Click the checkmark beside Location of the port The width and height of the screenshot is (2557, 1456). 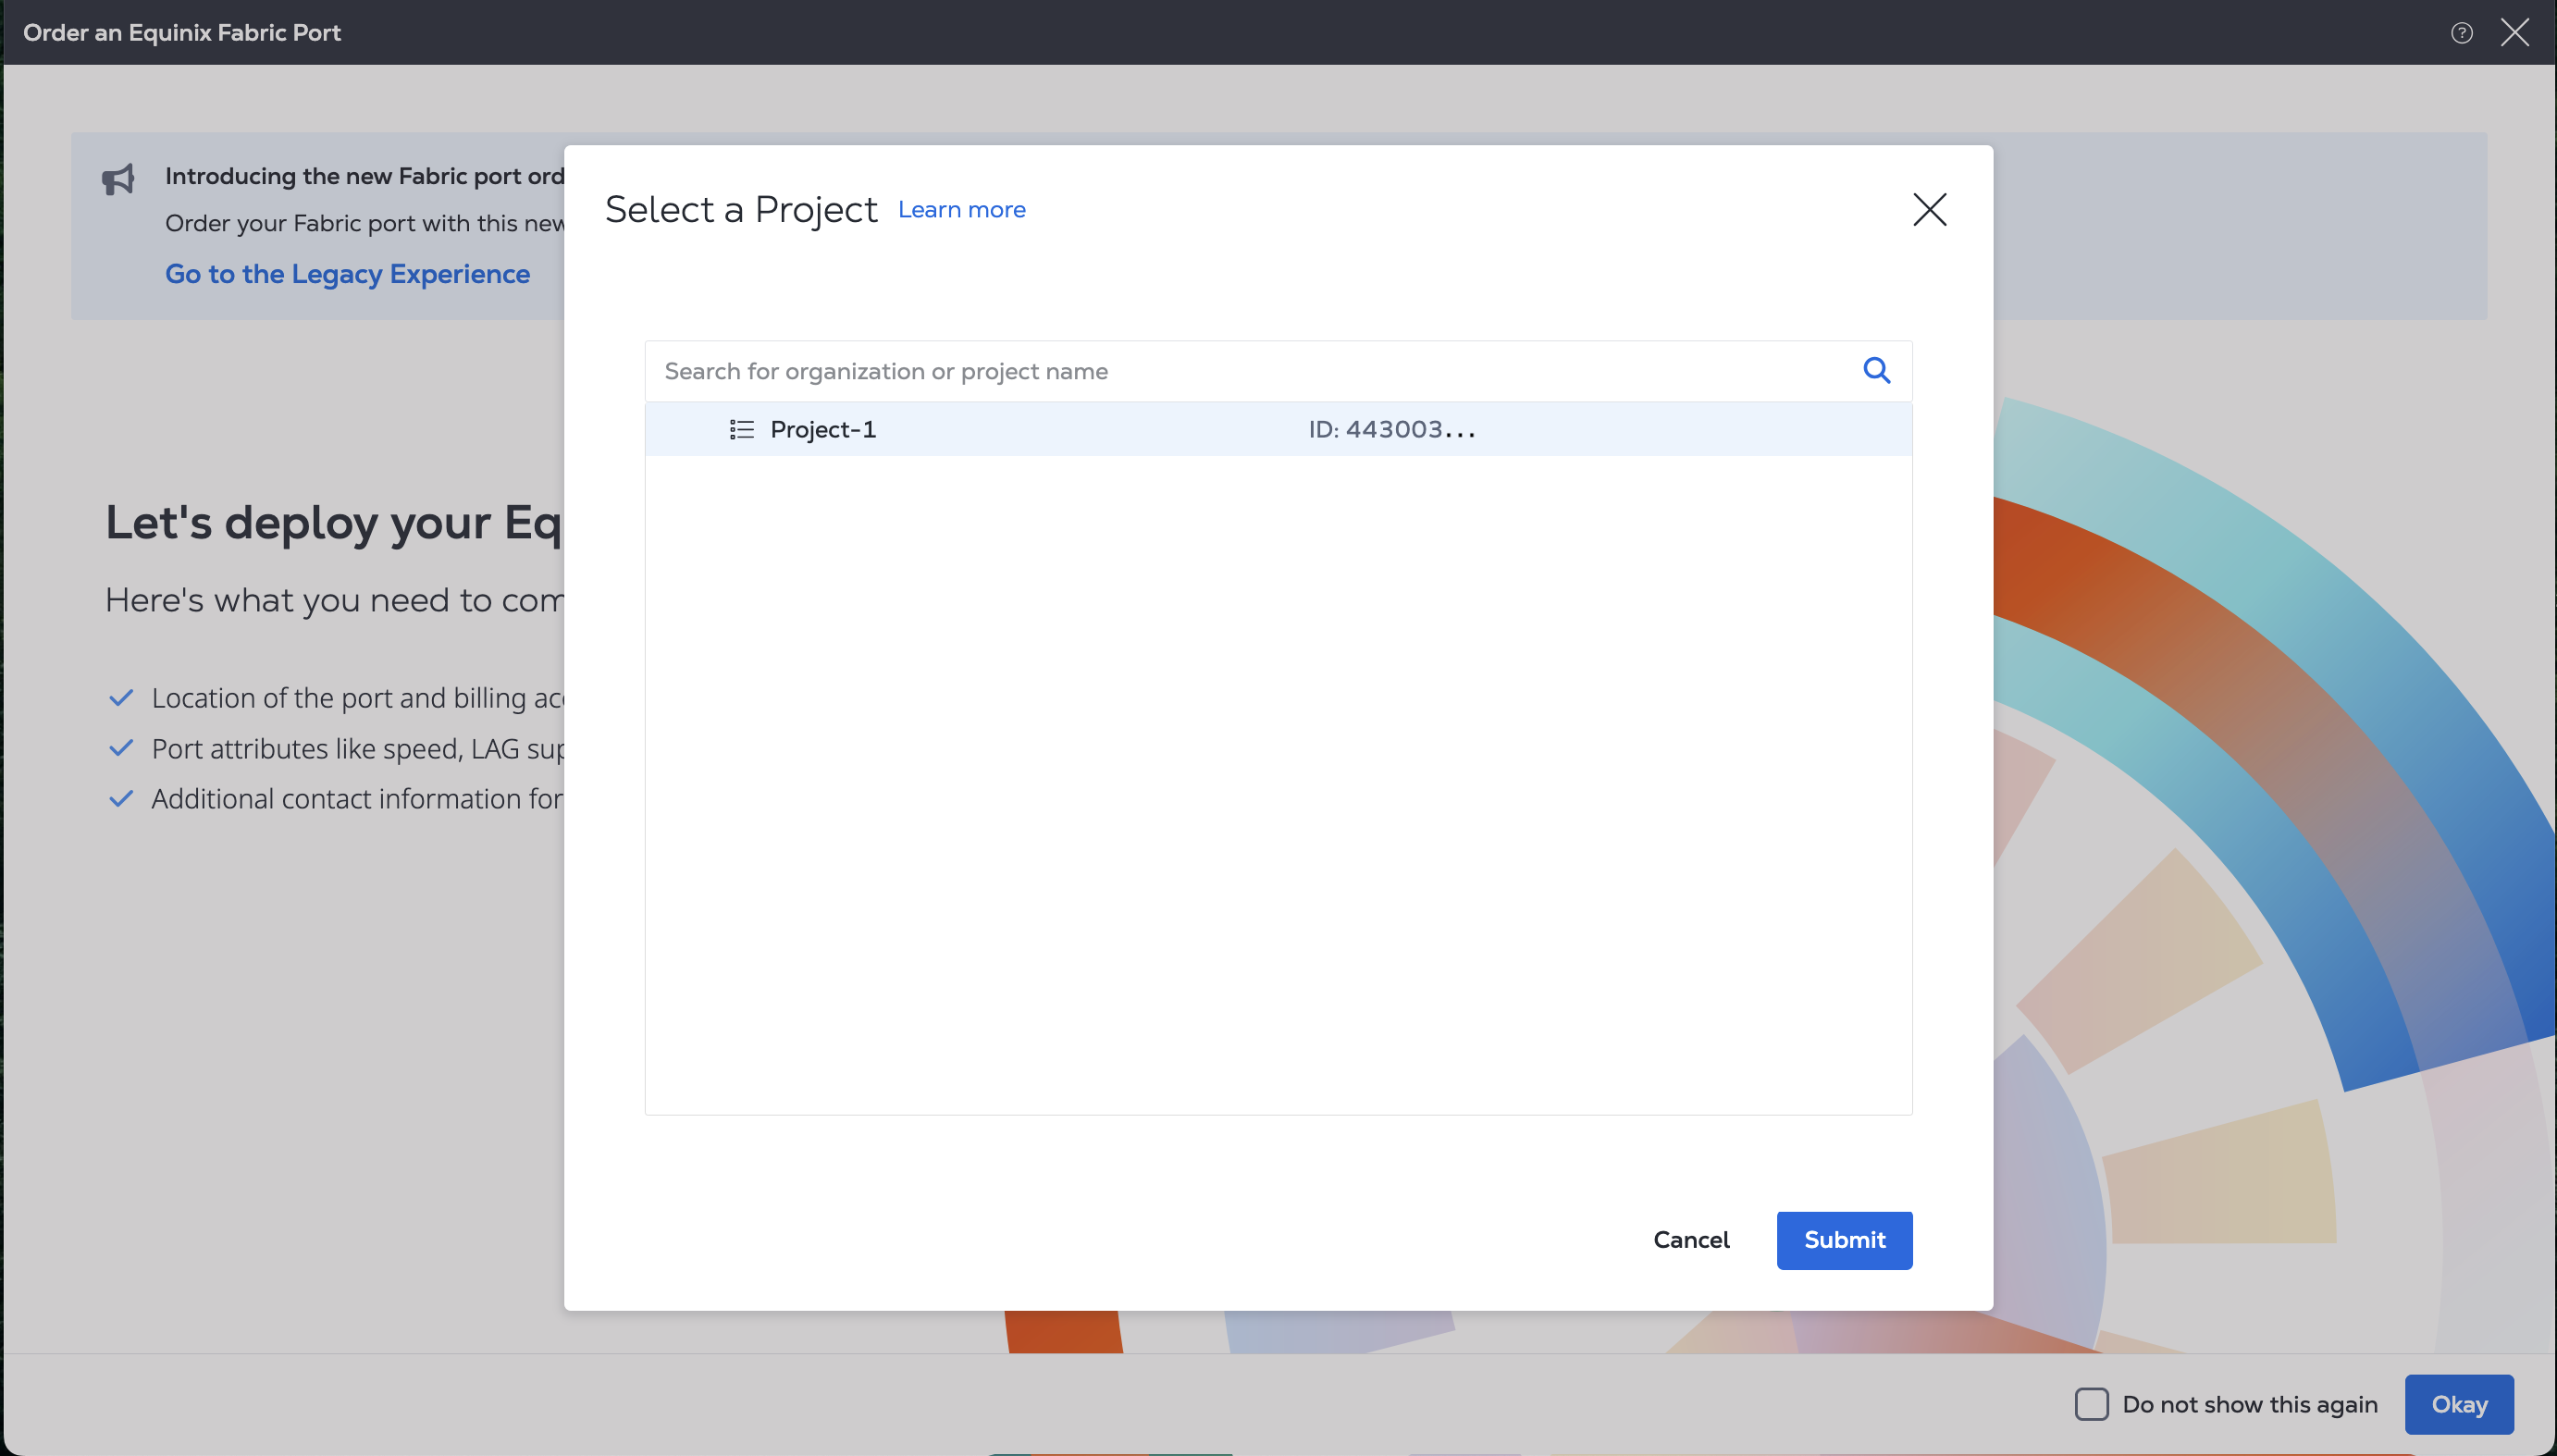[121, 698]
